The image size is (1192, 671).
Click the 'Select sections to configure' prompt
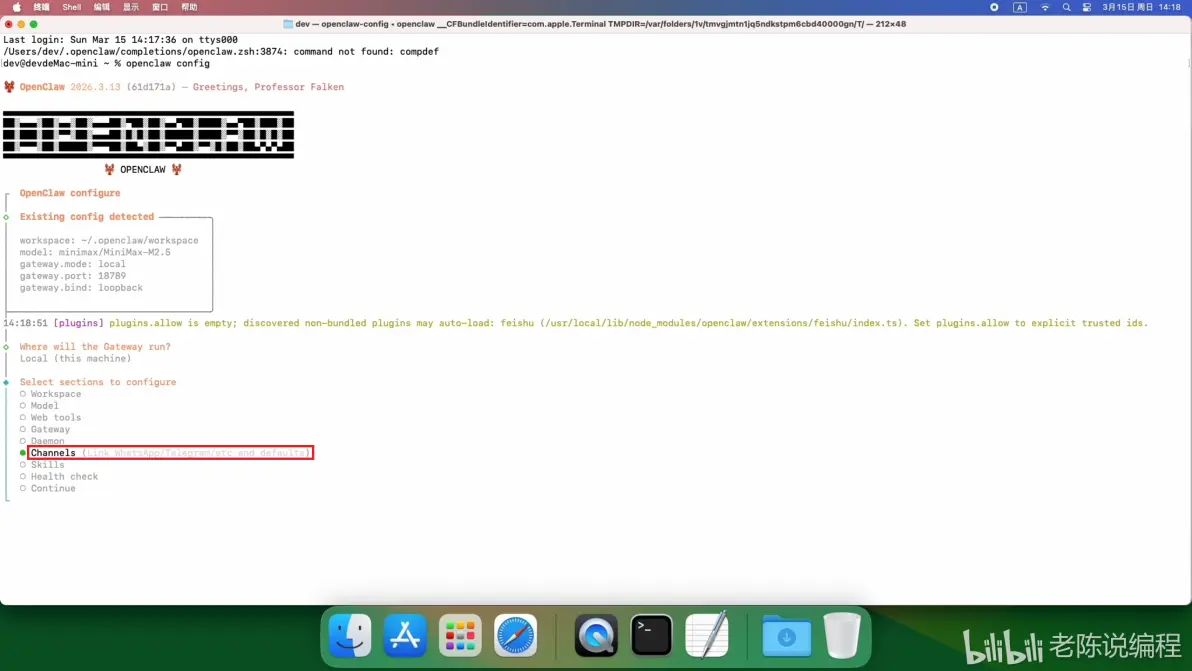[x=98, y=382]
